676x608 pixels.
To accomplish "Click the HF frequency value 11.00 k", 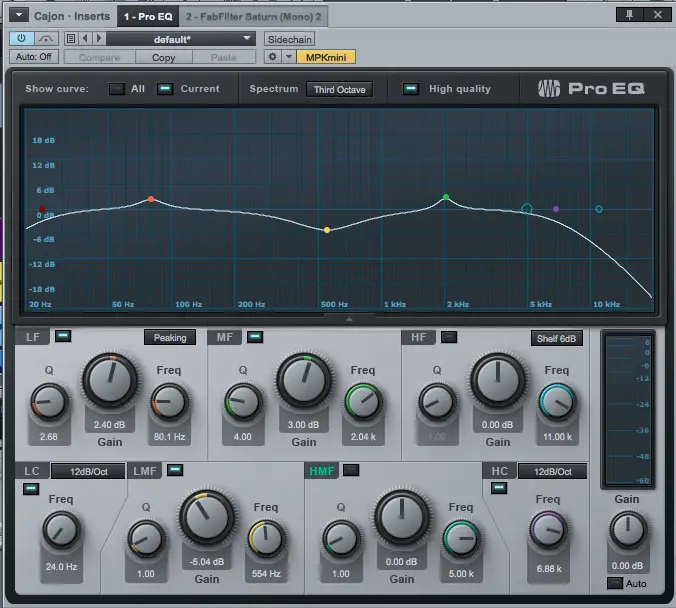I will [557, 437].
